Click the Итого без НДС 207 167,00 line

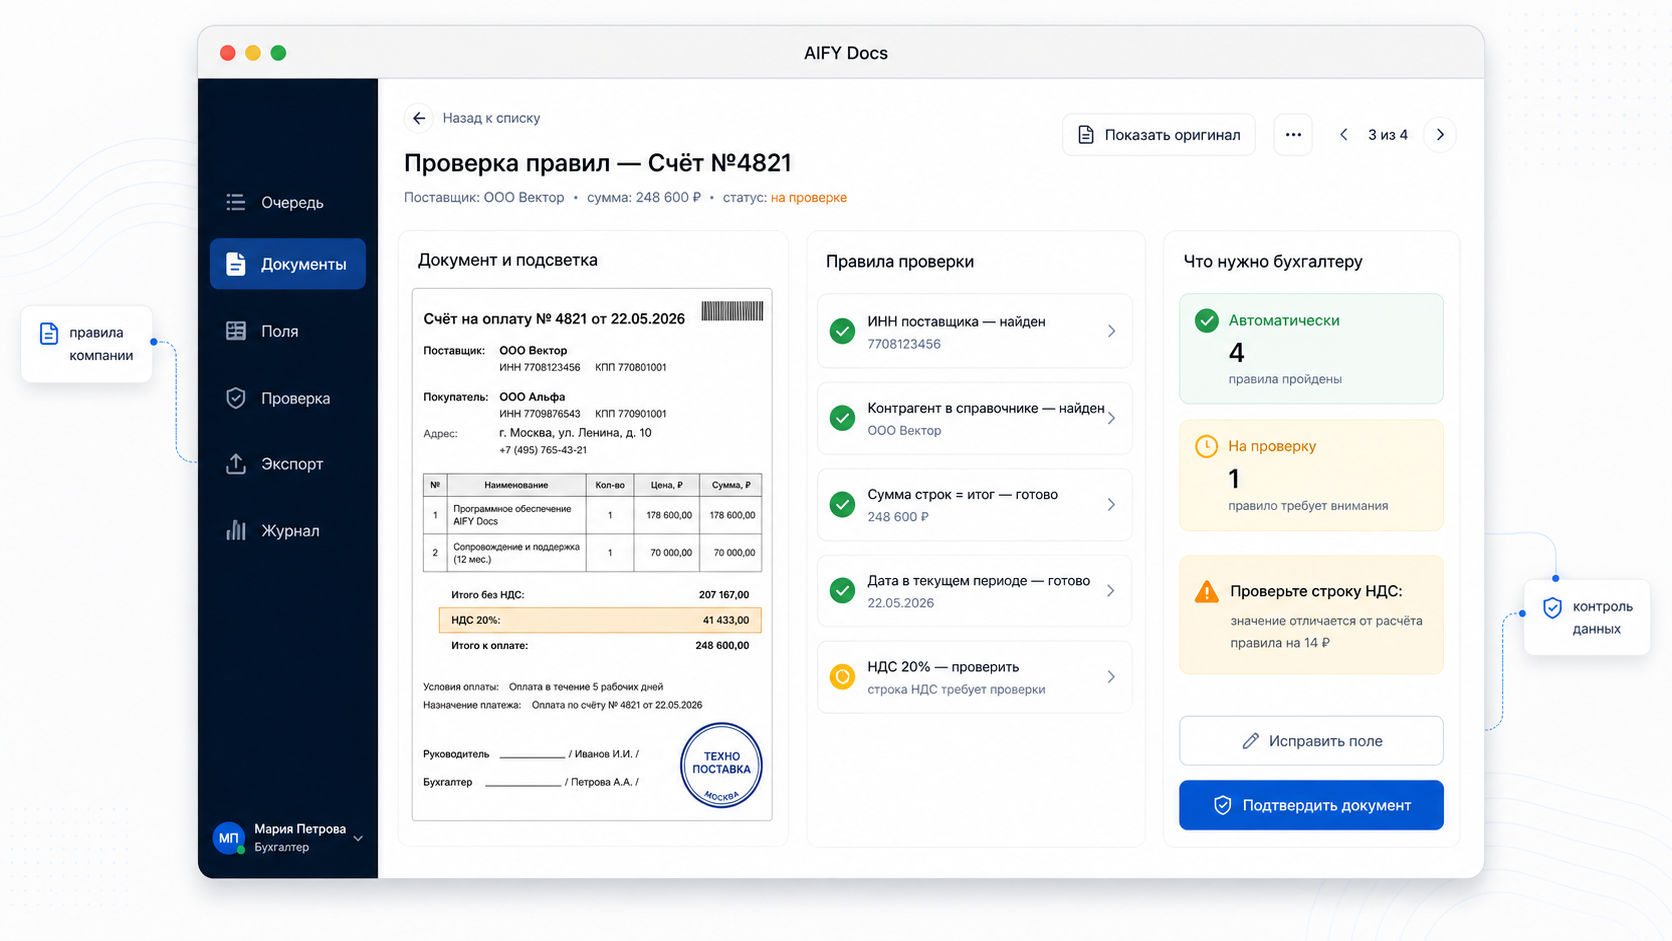coord(600,594)
